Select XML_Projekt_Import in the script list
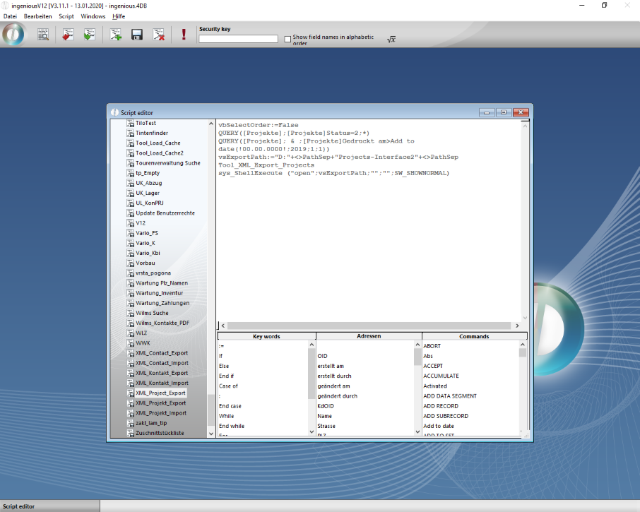This screenshot has height=512, width=640. tap(162, 413)
